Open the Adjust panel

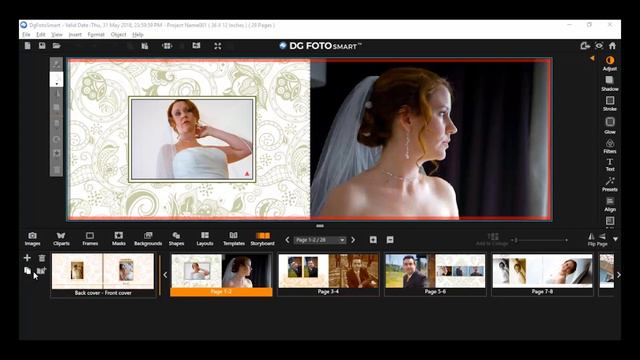coord(610,64)
